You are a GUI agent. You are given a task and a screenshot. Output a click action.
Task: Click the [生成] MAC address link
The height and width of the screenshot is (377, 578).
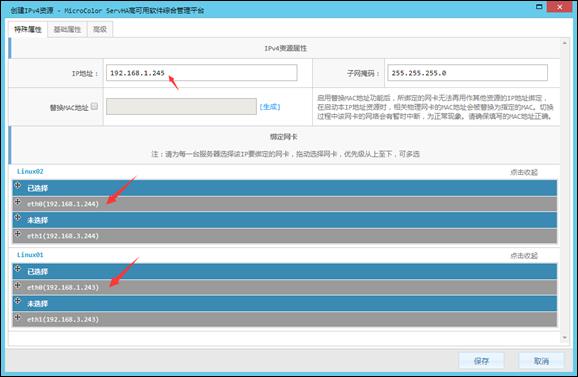pos(270,107)
